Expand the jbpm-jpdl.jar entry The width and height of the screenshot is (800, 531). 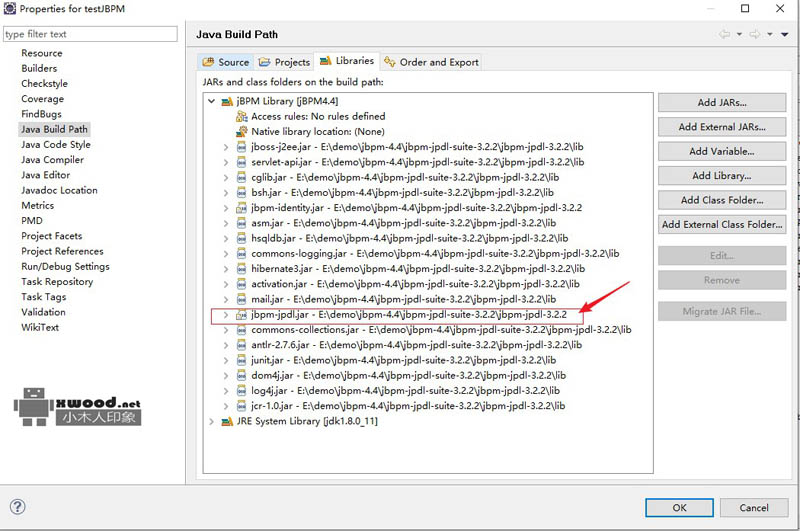226,315
